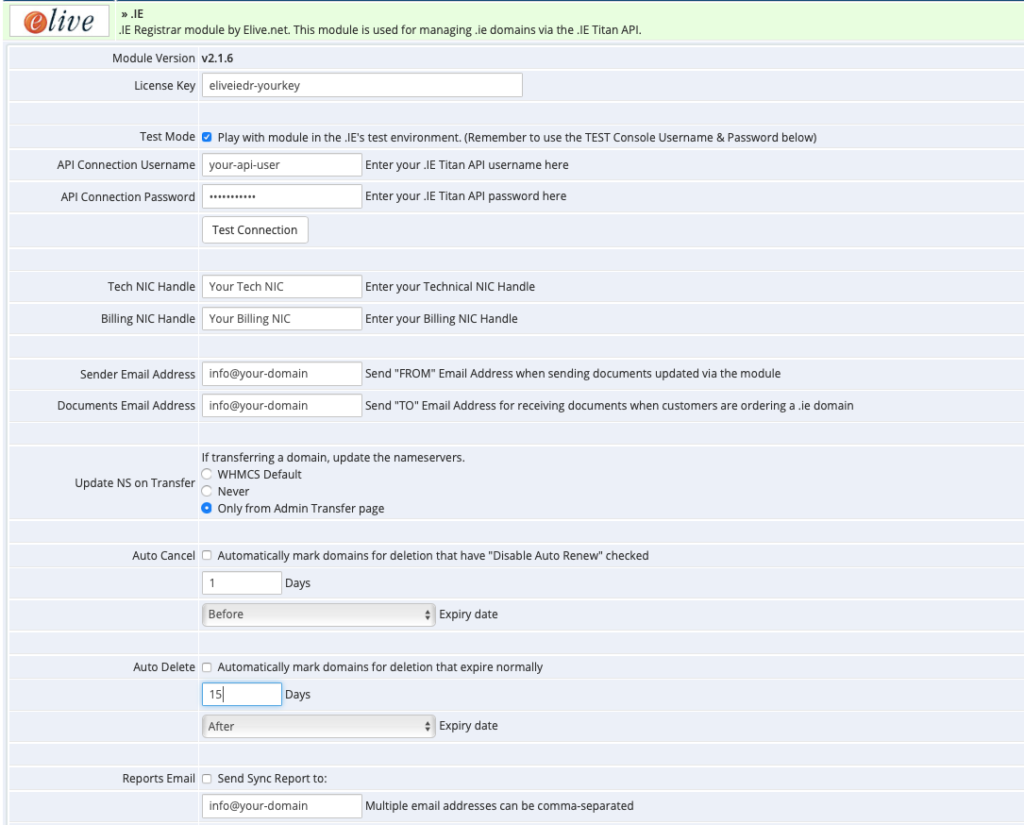Click the Documents Email Address field
Viewport: 1024px width, 825px height.
click(281, 406)
